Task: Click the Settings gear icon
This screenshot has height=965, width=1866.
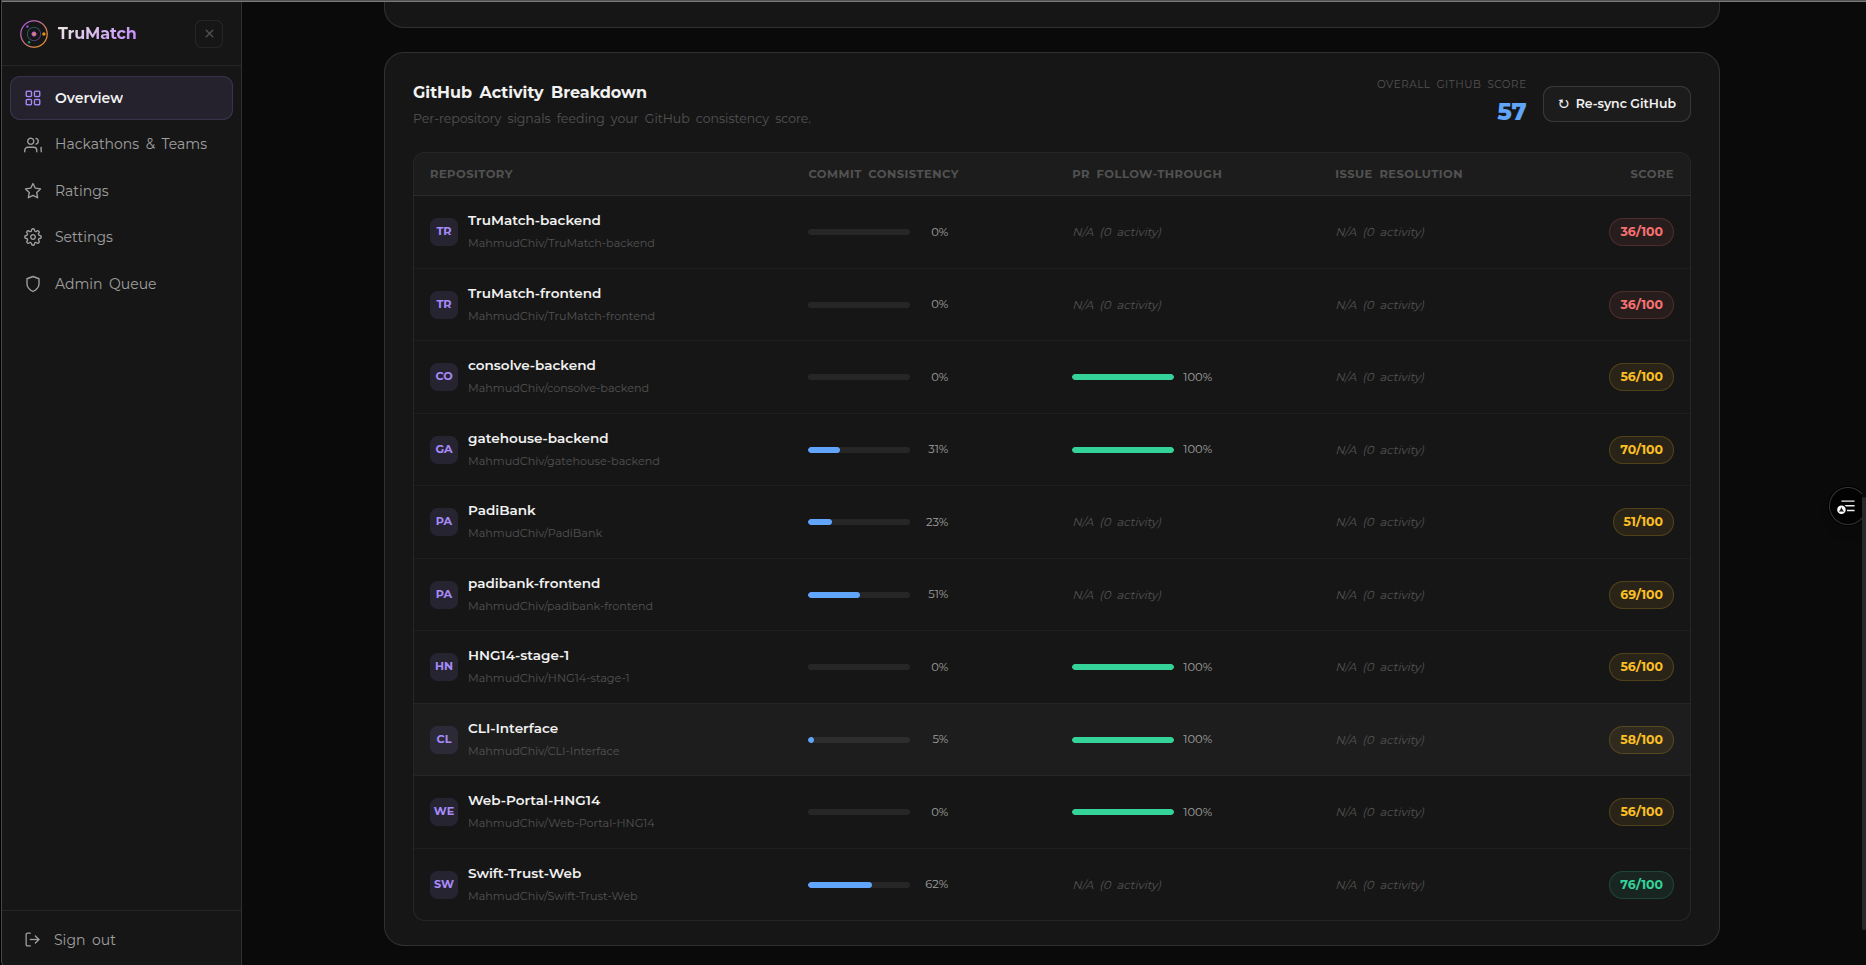Action: tap(33, 237)
